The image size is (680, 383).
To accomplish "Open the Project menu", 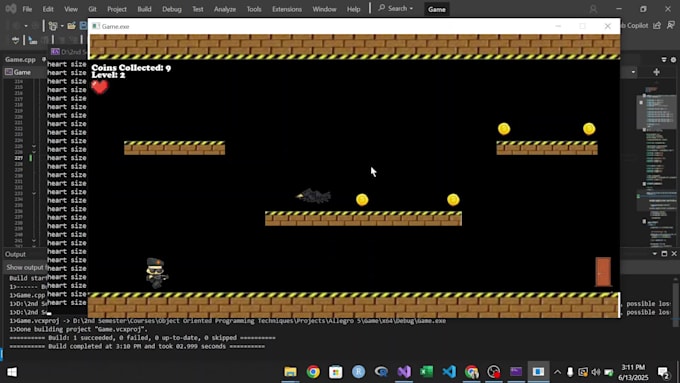I will point(117,9).
